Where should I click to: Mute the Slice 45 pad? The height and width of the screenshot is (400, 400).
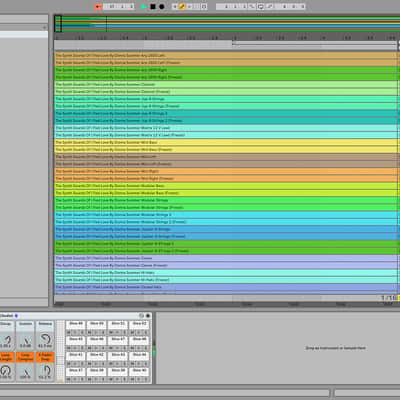69,348
